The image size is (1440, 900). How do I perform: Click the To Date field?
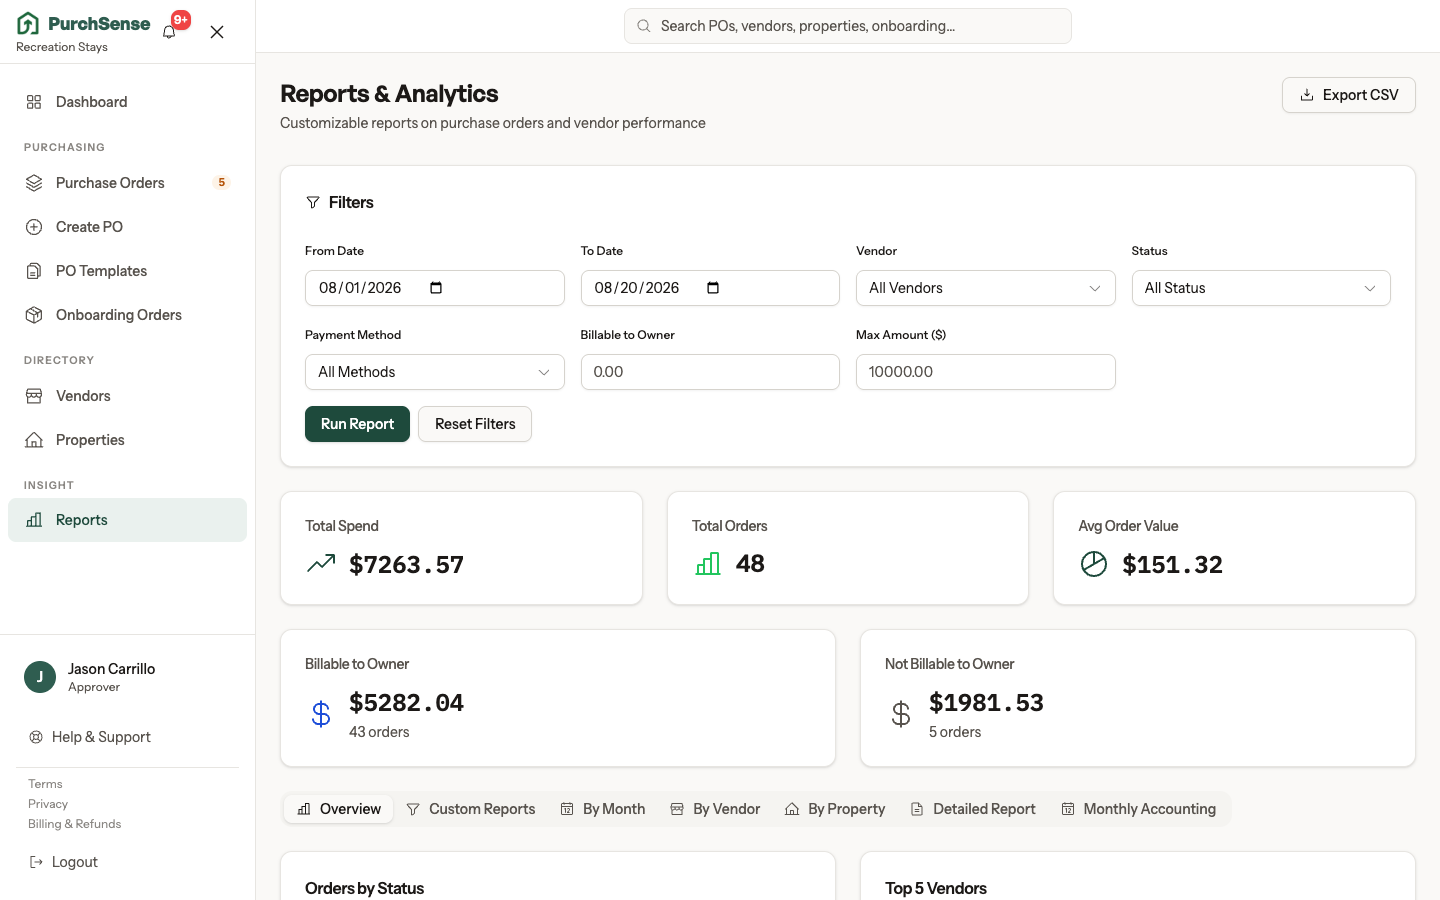710,288
